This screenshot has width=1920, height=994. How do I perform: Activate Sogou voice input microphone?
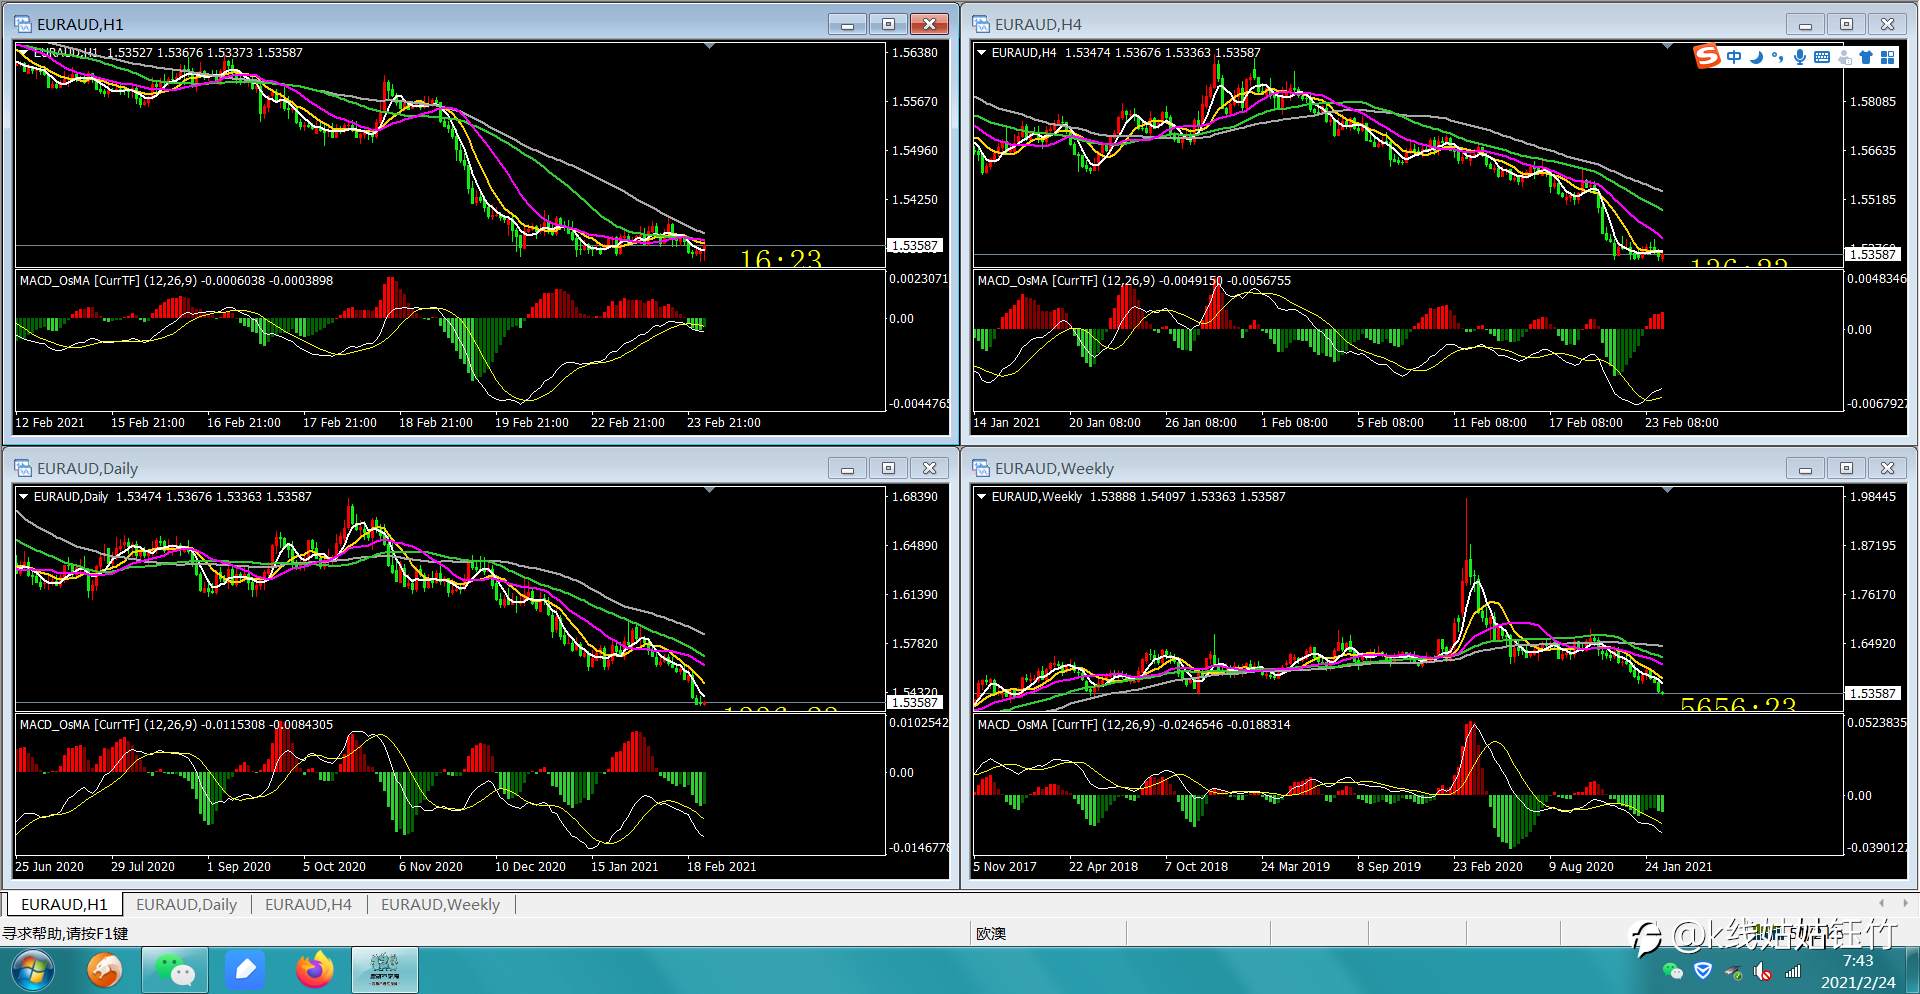(1800, 57)
